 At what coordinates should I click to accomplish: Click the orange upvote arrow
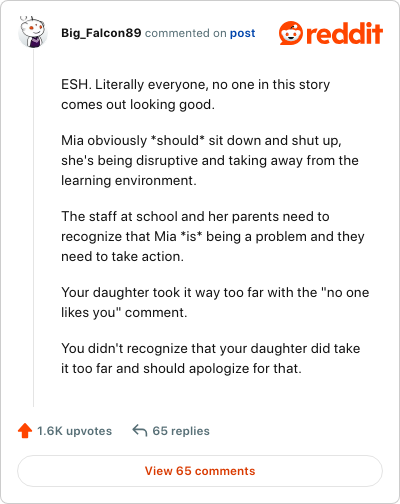tap(25, 431)
